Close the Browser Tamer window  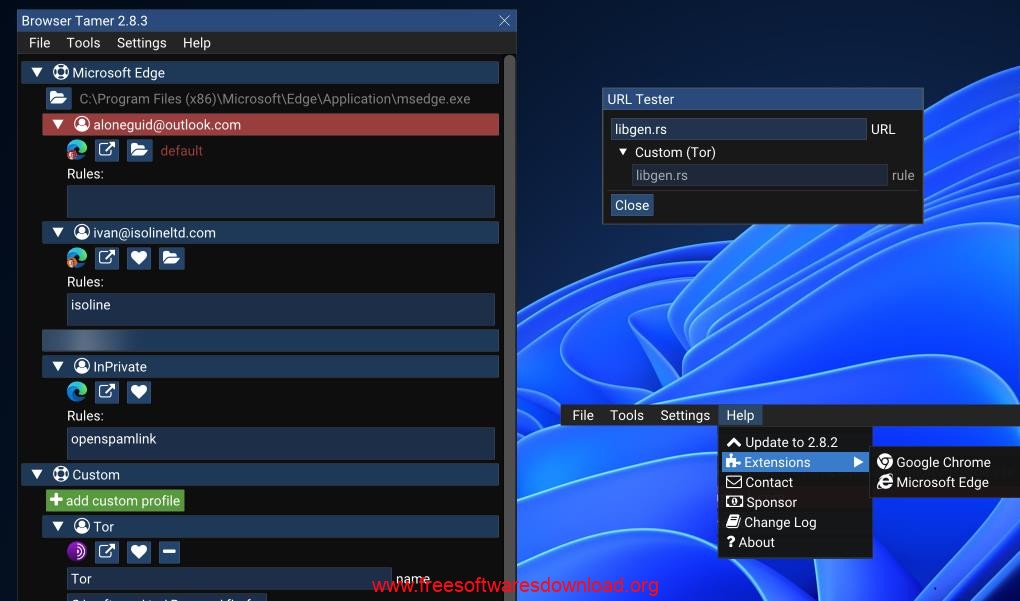click(504, 21)
